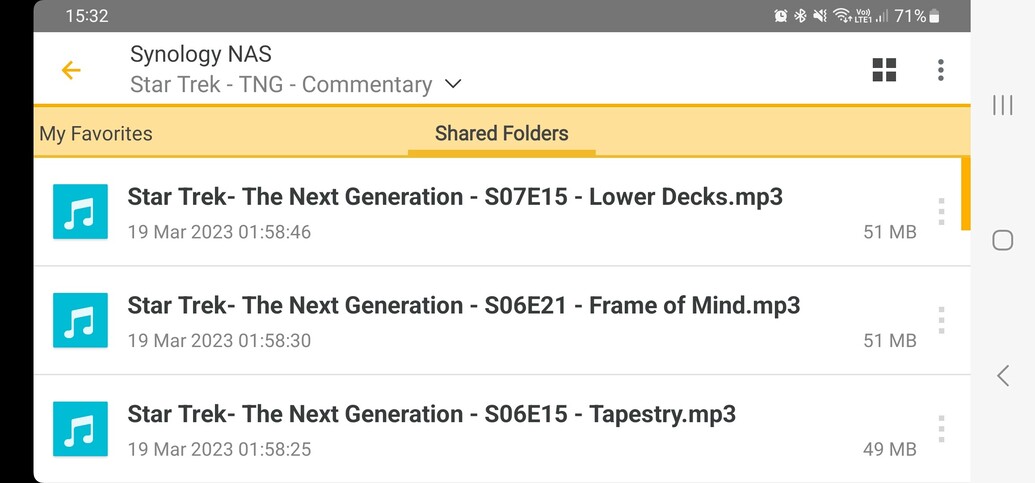Click the orange scrollbar handle

[x=965, y=193]
